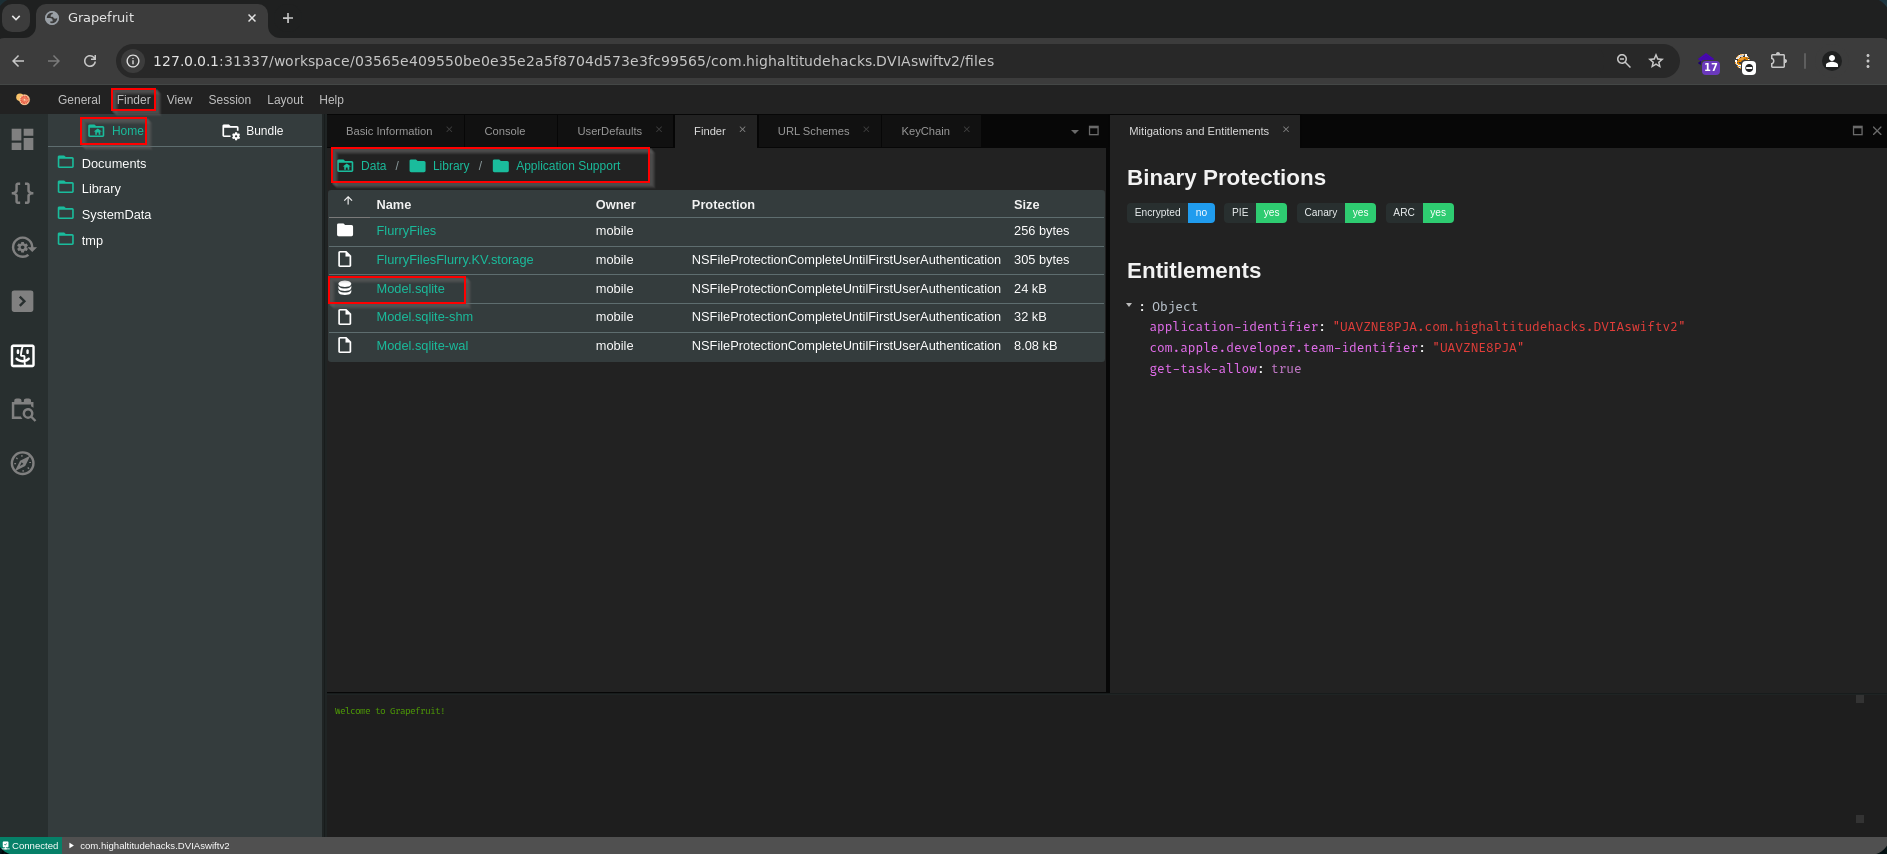Viewport: 1887px width, 854px height.
Task: Reload the page in Chrome
Action: pyautogui.click(x=90, y=61)
